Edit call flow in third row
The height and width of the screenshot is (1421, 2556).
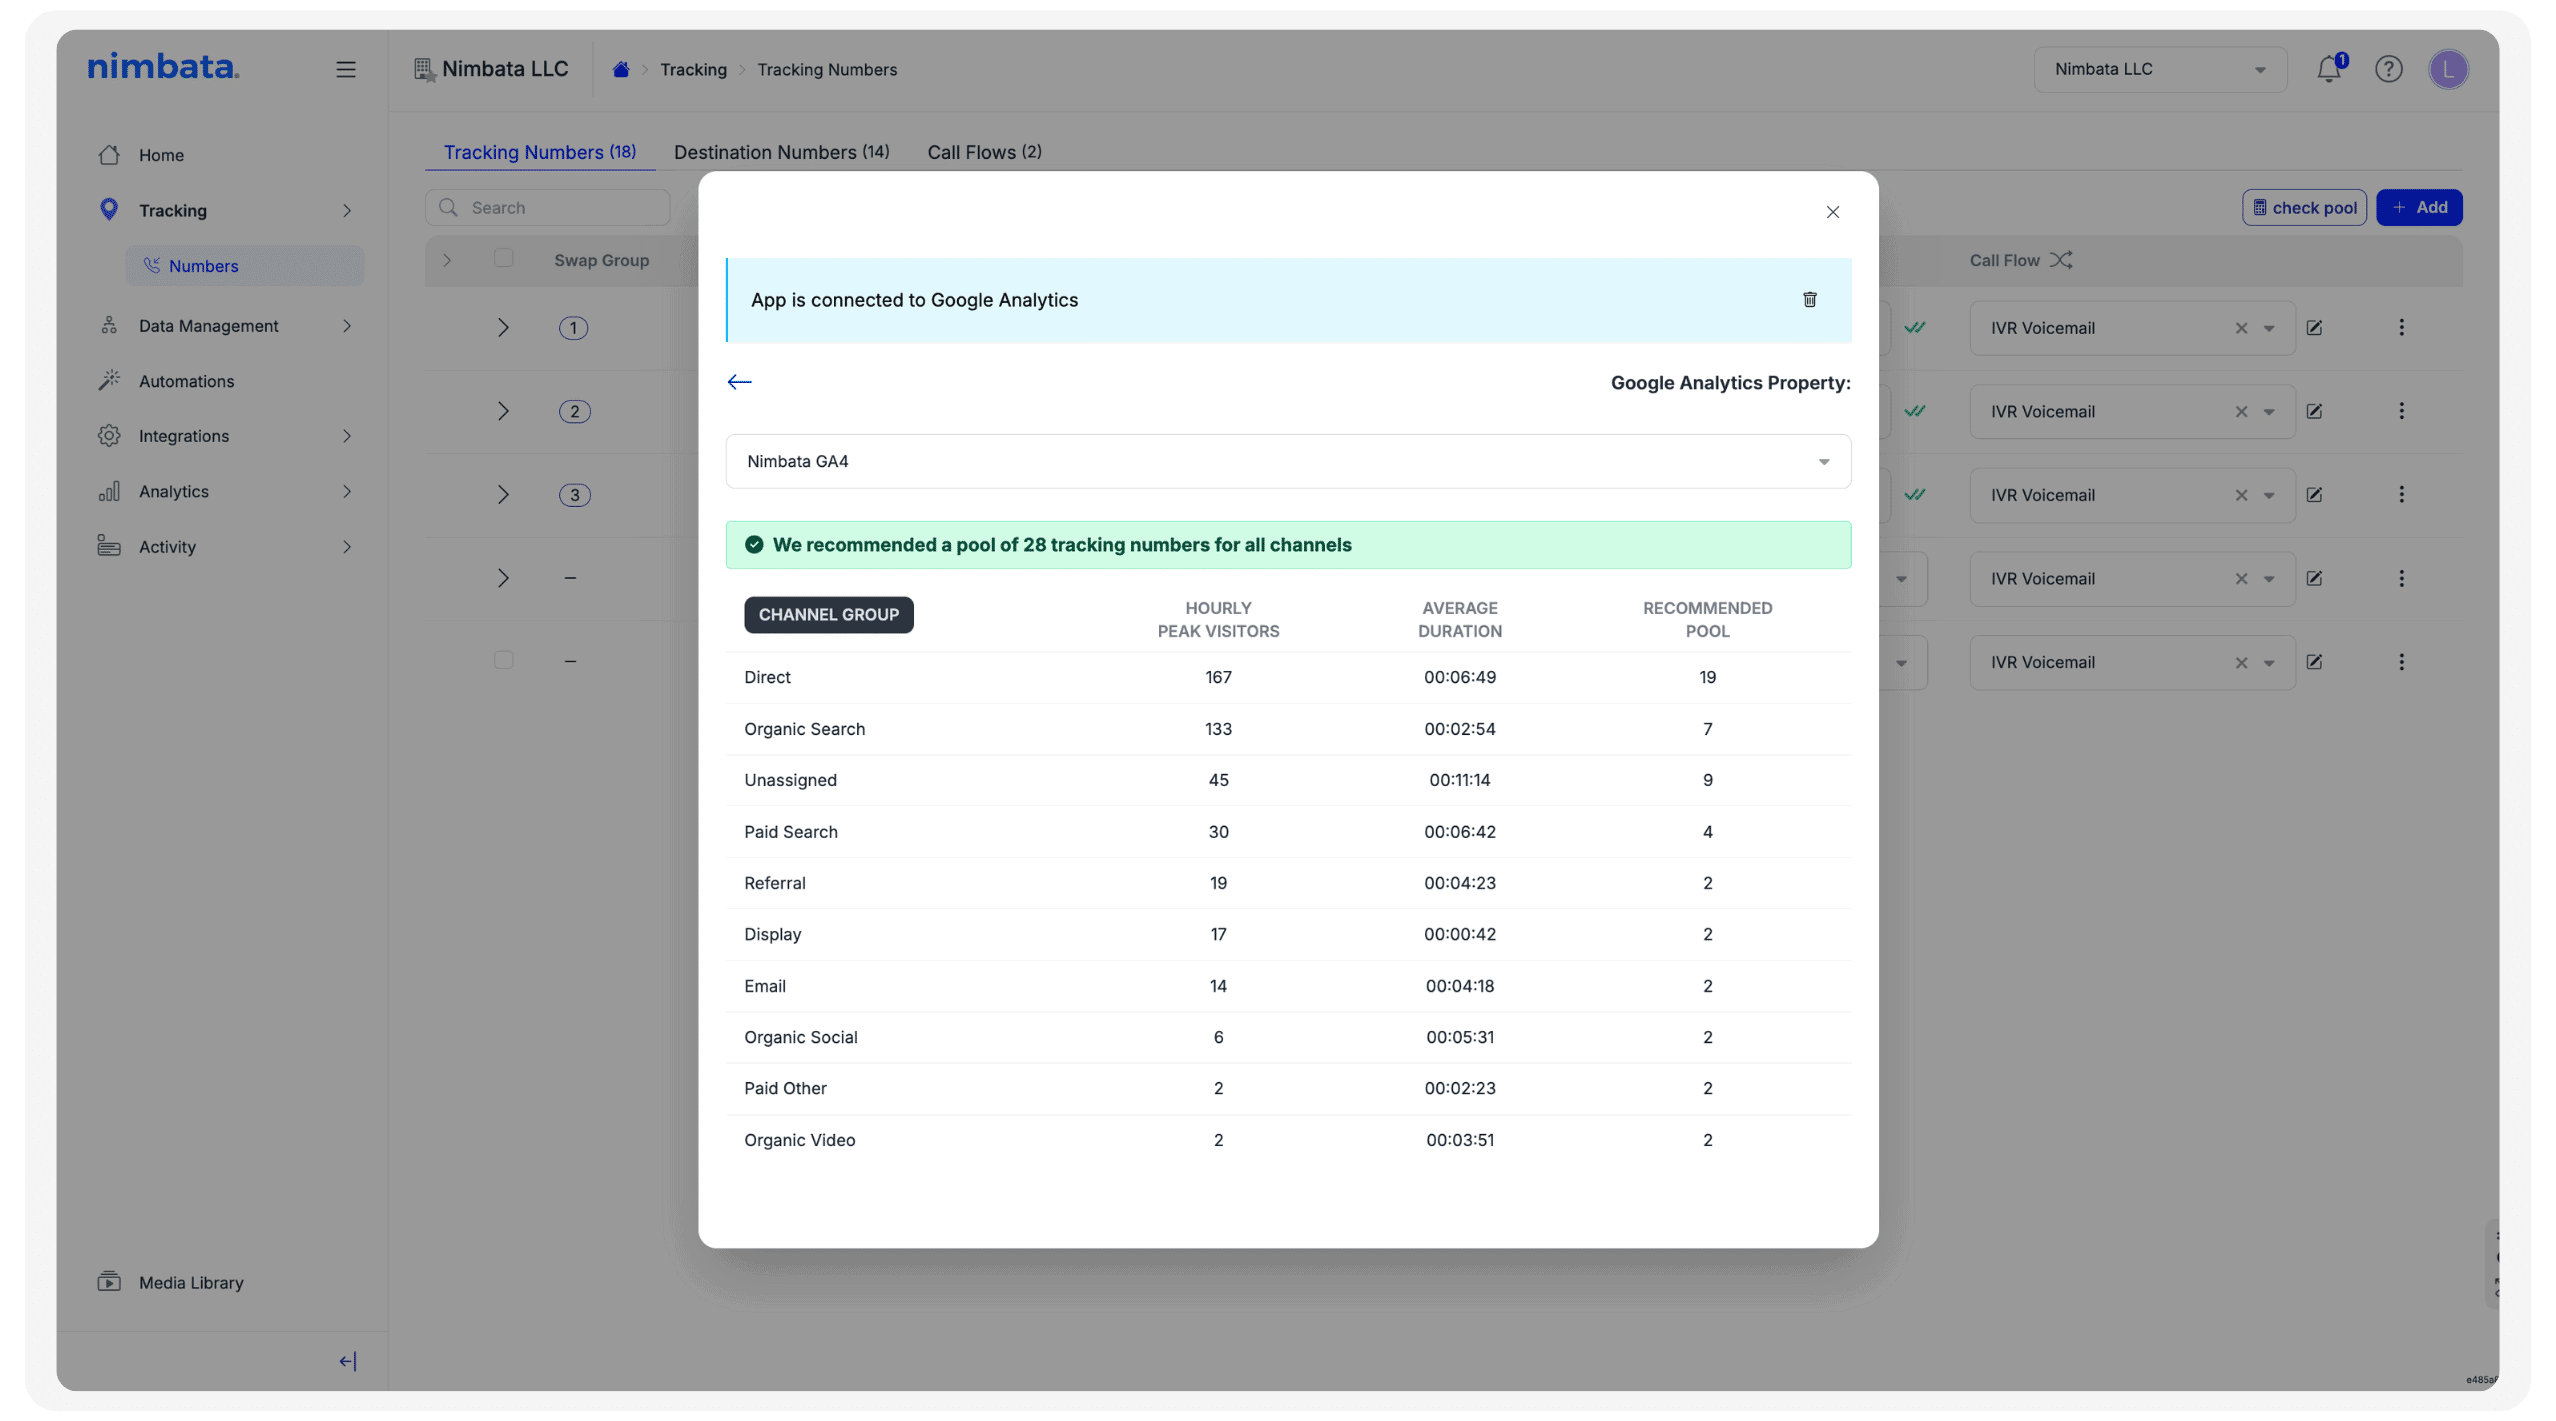coord(2313,495)
